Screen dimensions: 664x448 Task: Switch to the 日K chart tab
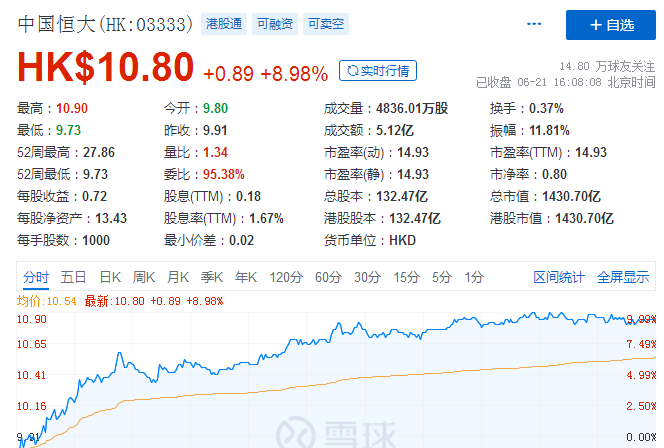[x=110, y=277]
